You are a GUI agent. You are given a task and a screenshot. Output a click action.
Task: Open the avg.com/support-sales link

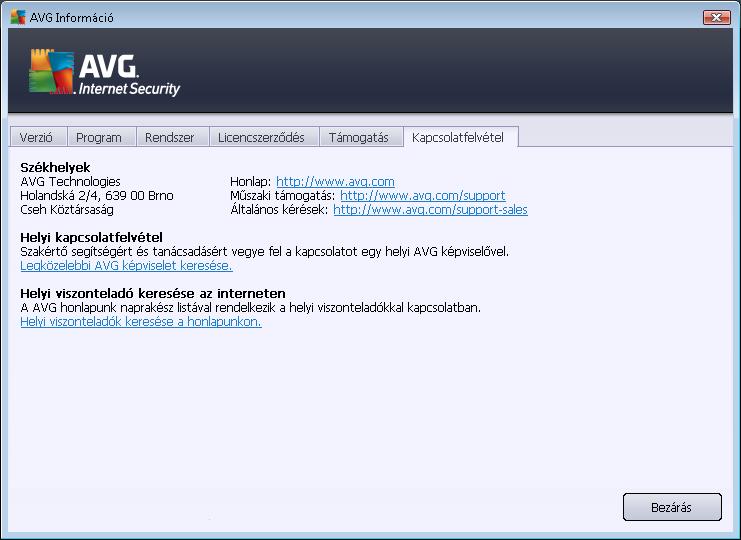point(430,210)
